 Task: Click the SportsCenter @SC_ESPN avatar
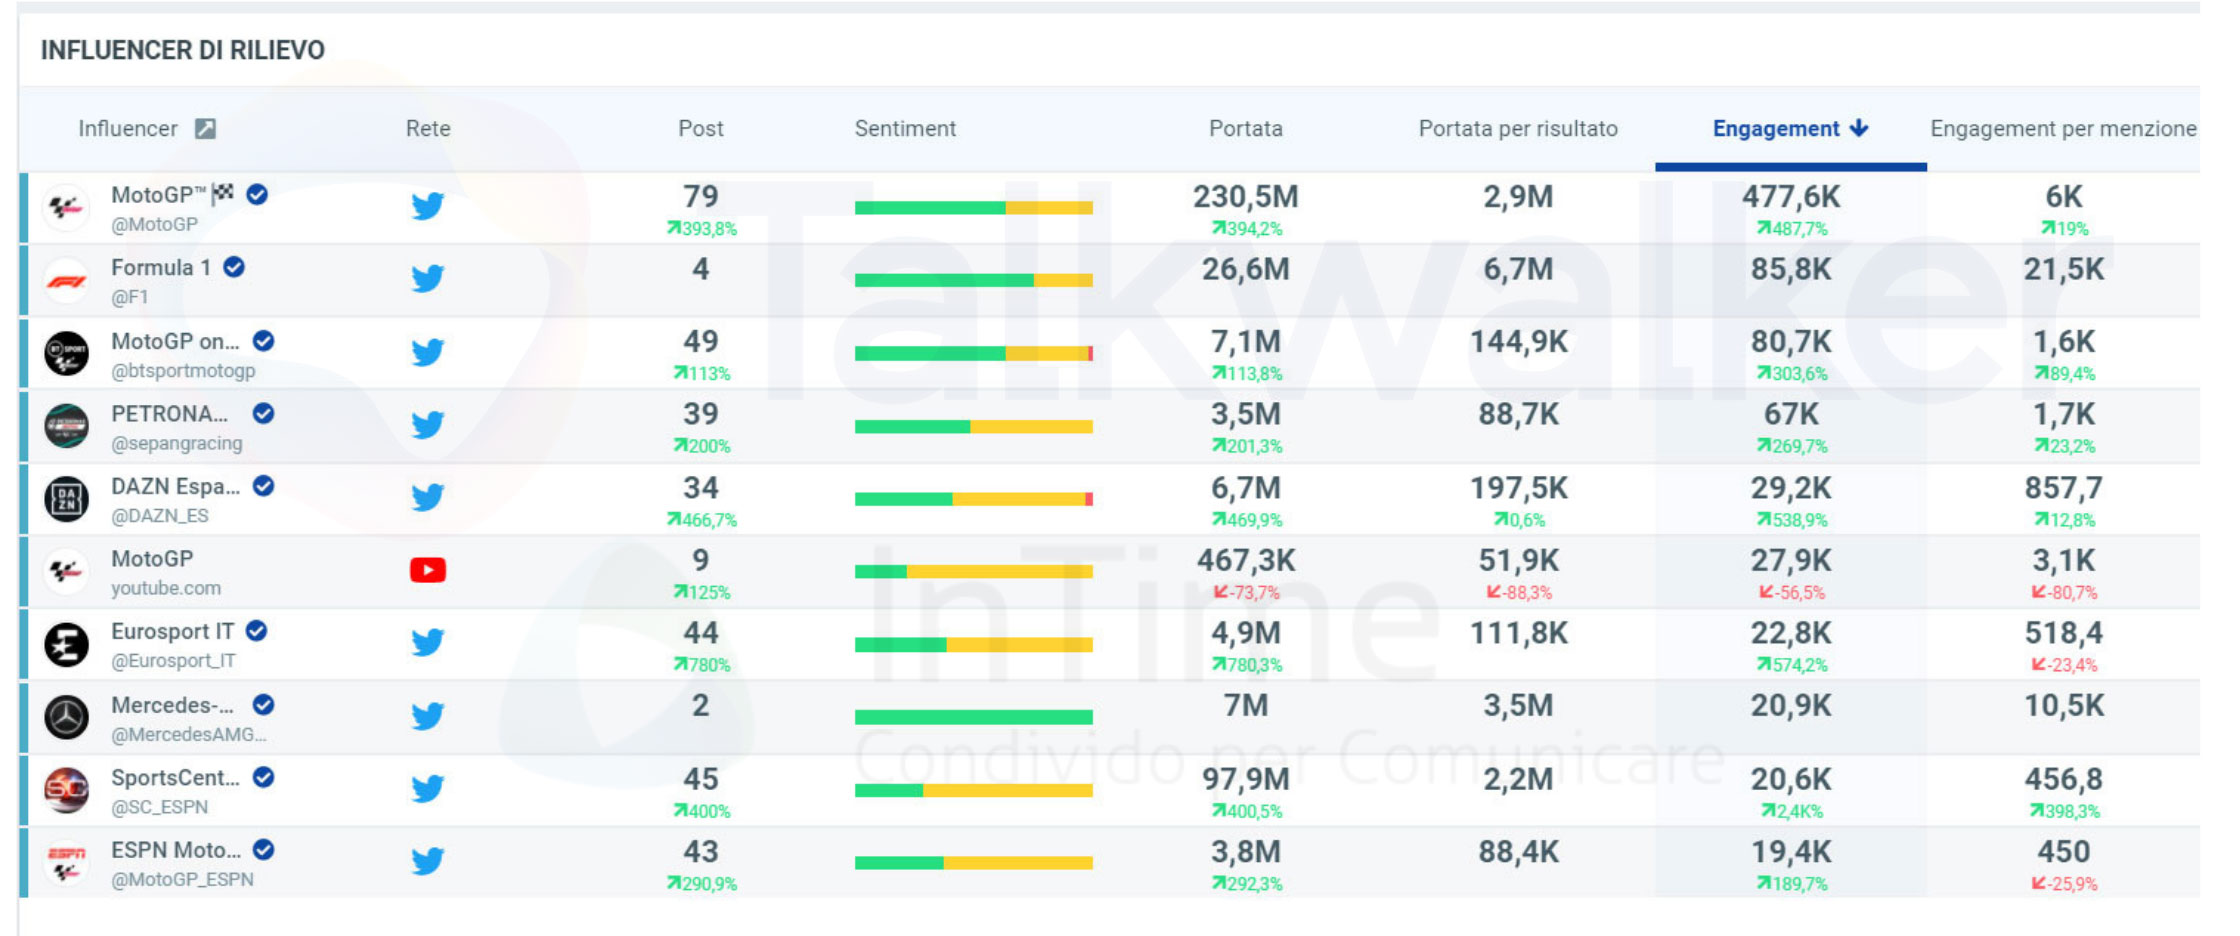click(x=67, y=791)
